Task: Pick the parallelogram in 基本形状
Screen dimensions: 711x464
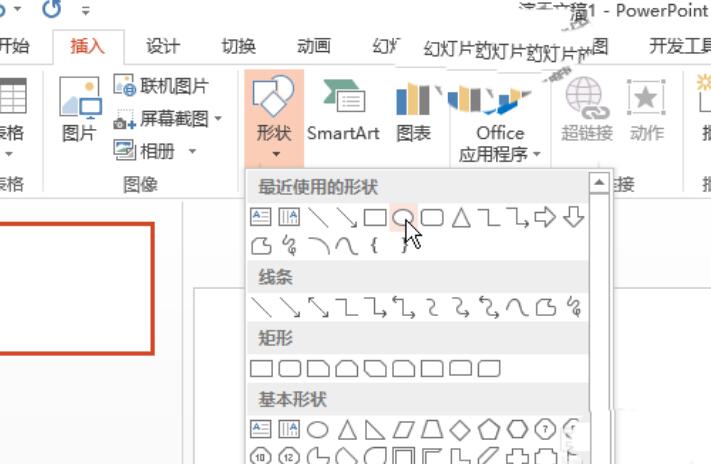Action: [x=404, y=430]
